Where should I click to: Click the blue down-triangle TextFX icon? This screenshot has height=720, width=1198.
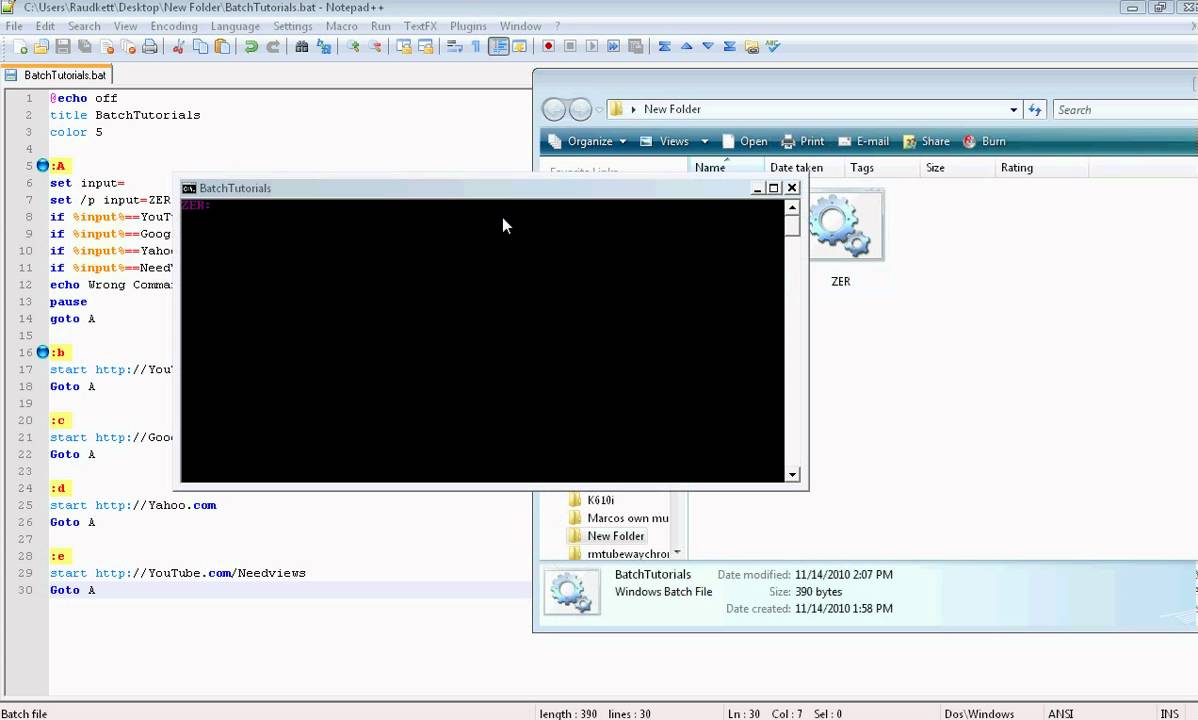pos(708,47)
